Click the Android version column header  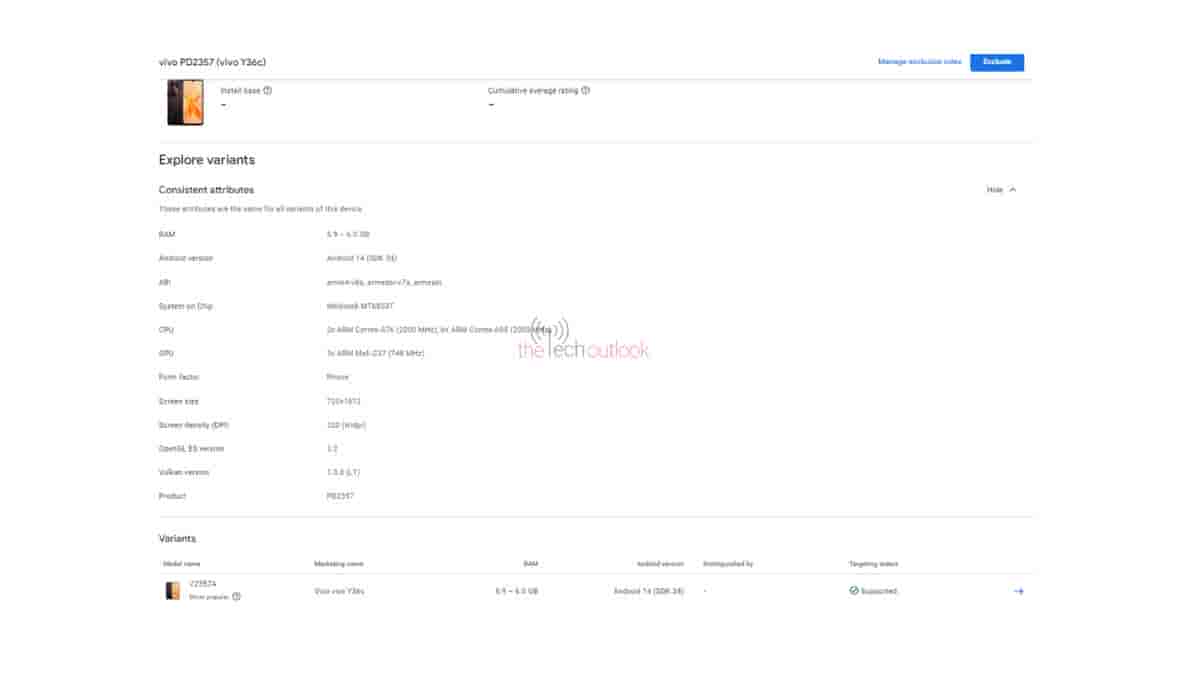click(660, 564)
